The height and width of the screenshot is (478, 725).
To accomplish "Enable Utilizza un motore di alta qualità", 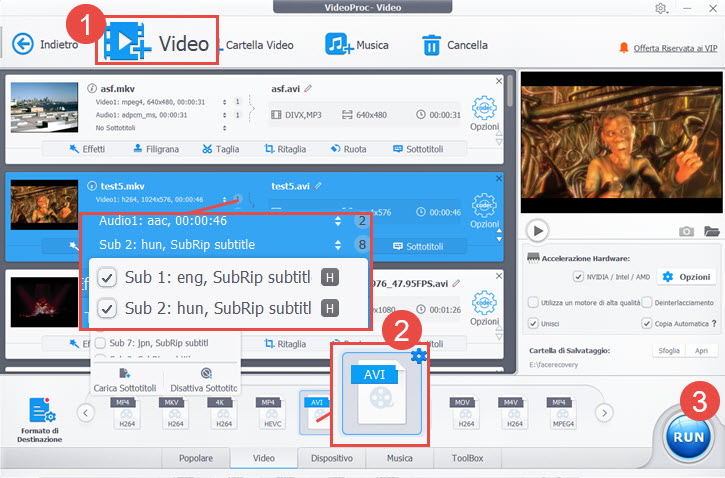I will point(533,302).
